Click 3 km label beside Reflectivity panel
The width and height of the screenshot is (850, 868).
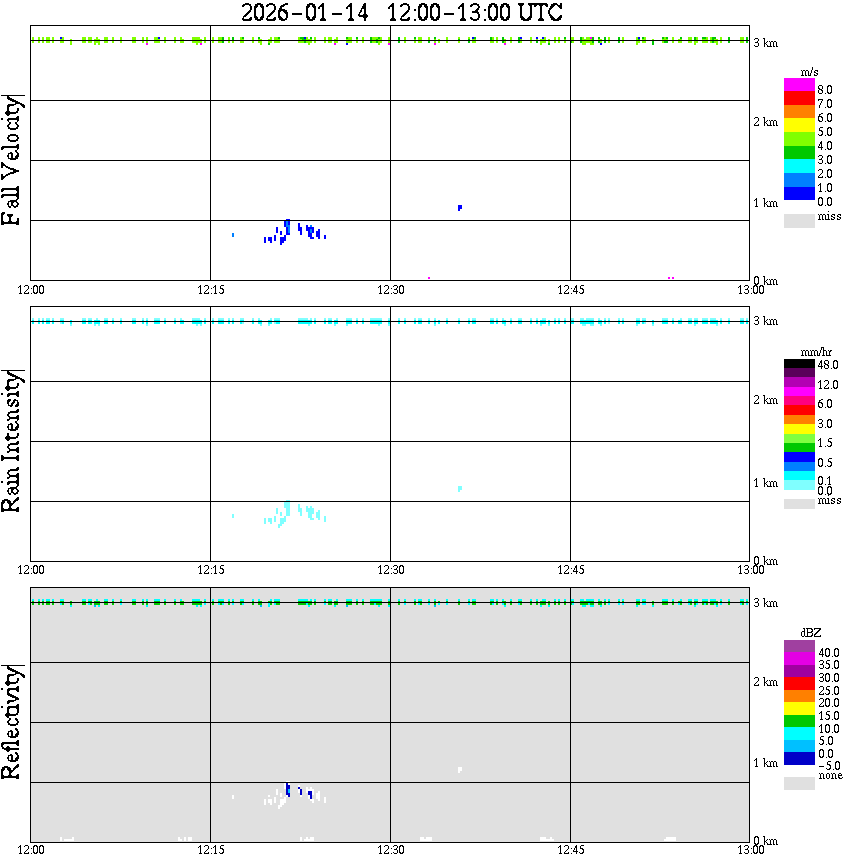765,602
